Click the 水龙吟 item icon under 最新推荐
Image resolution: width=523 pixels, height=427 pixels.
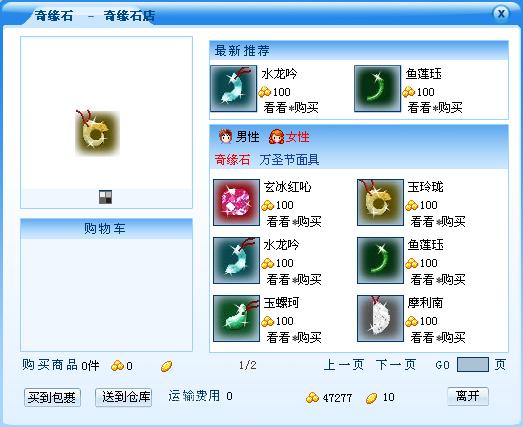(x=233, y=88)
